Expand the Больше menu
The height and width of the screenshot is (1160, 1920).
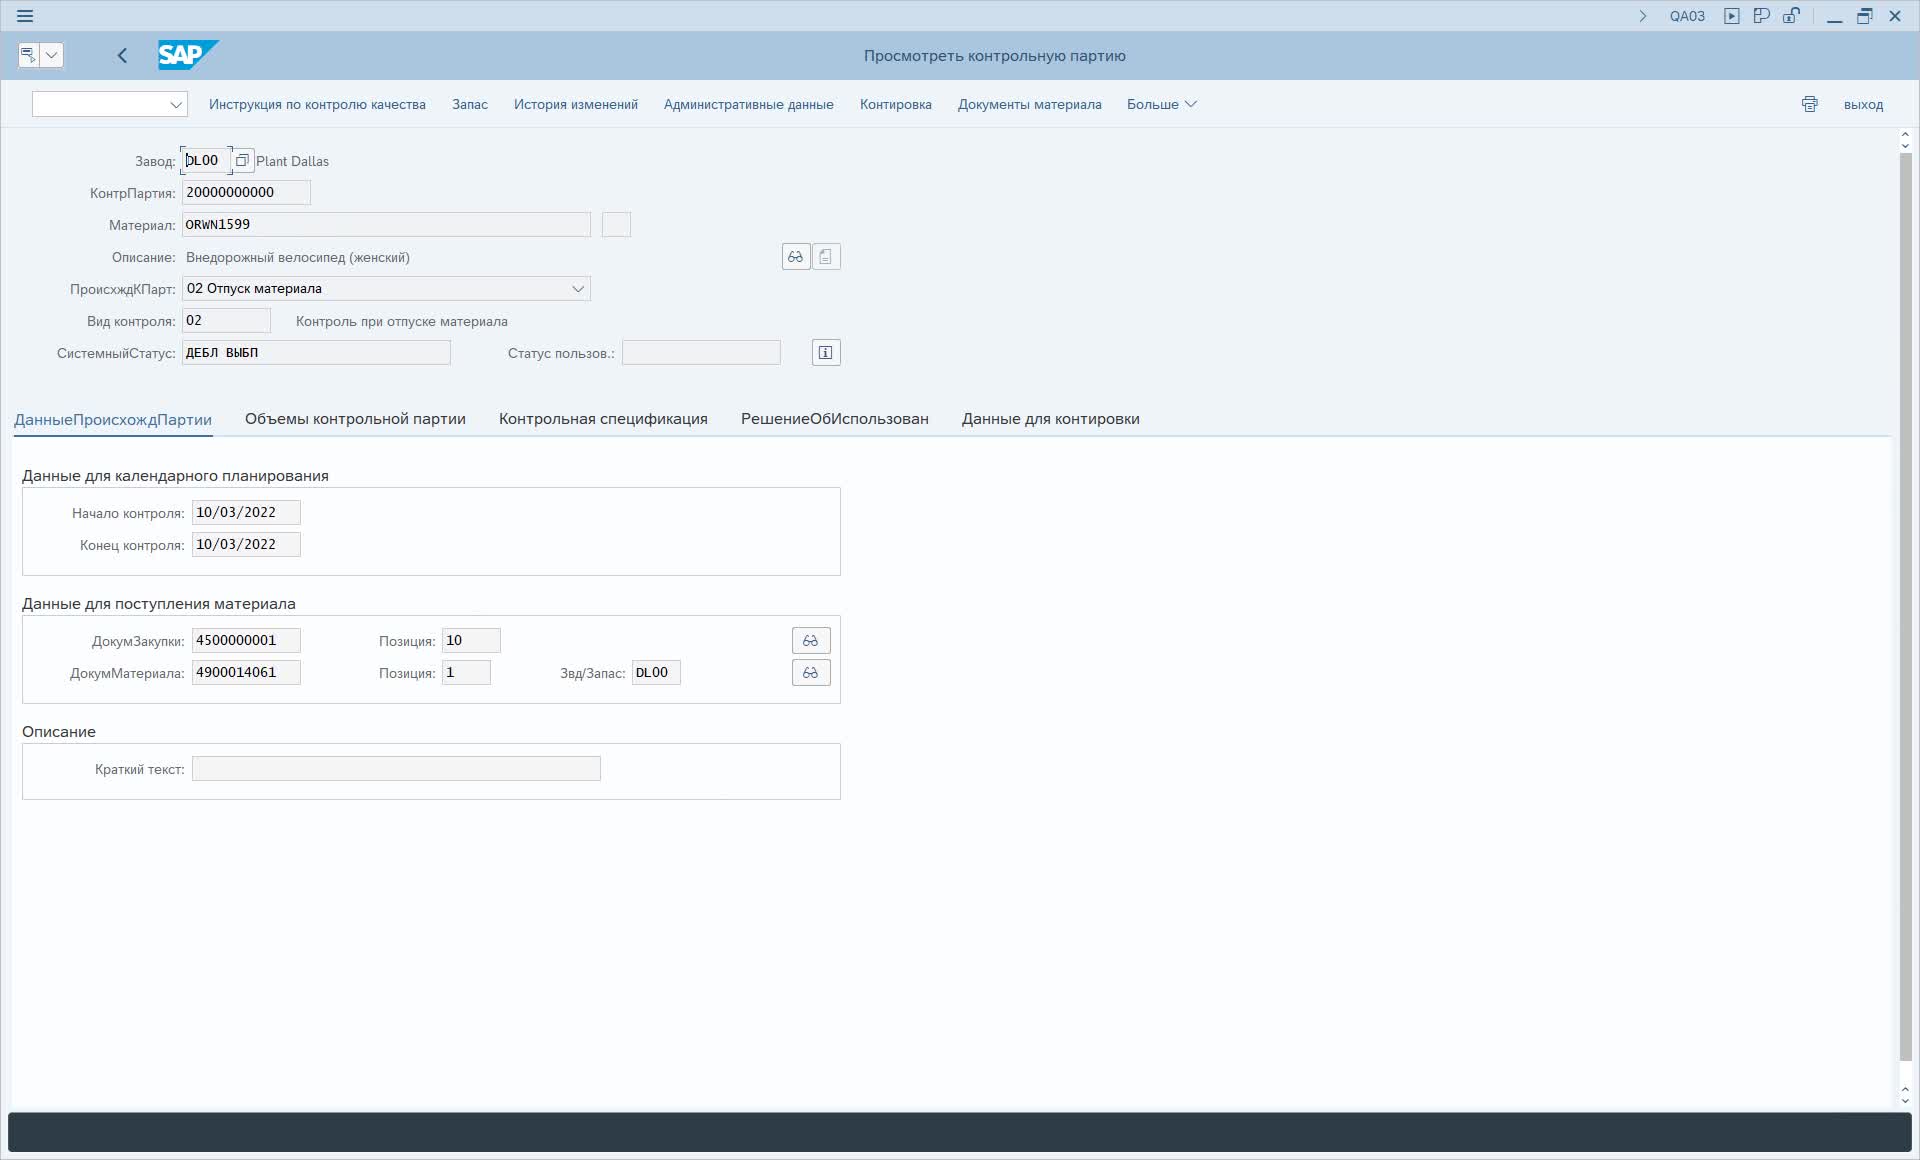(1162, 104)
